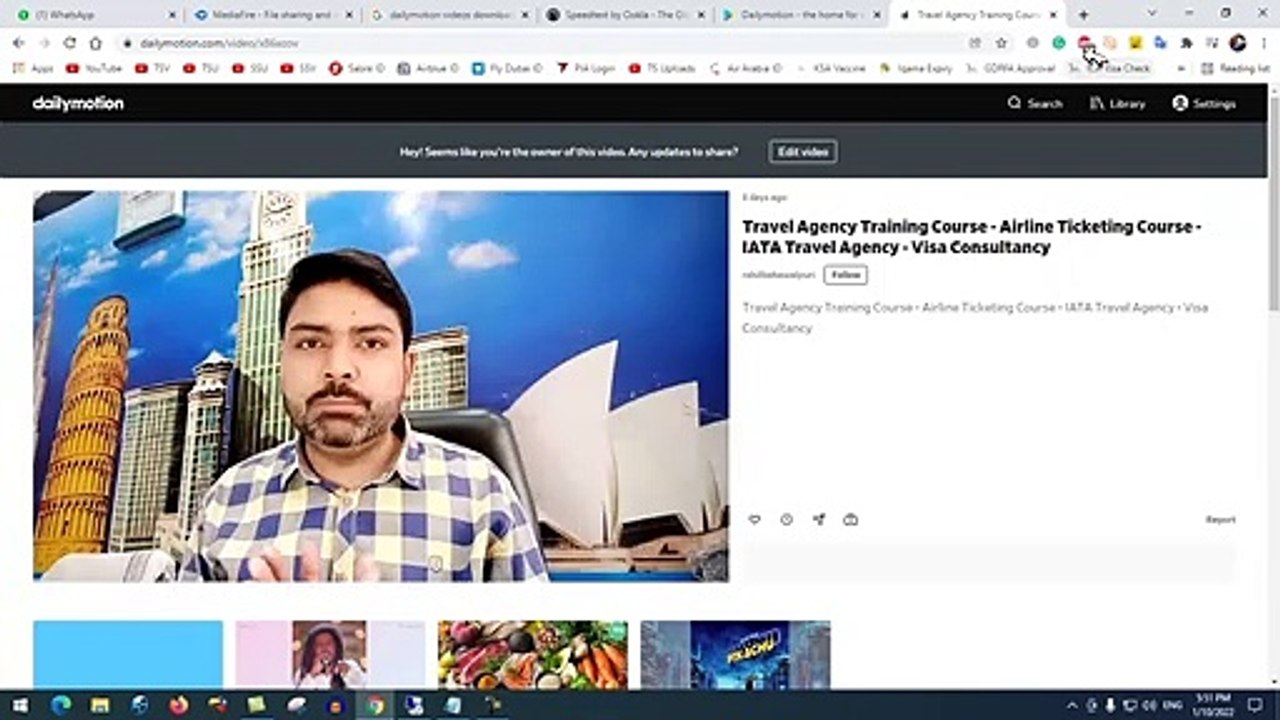The height and width of the screenshot is (720, 1280).
Task: Open the GDRFA Approval bookmark
Action: click(x=1010, y=69)
